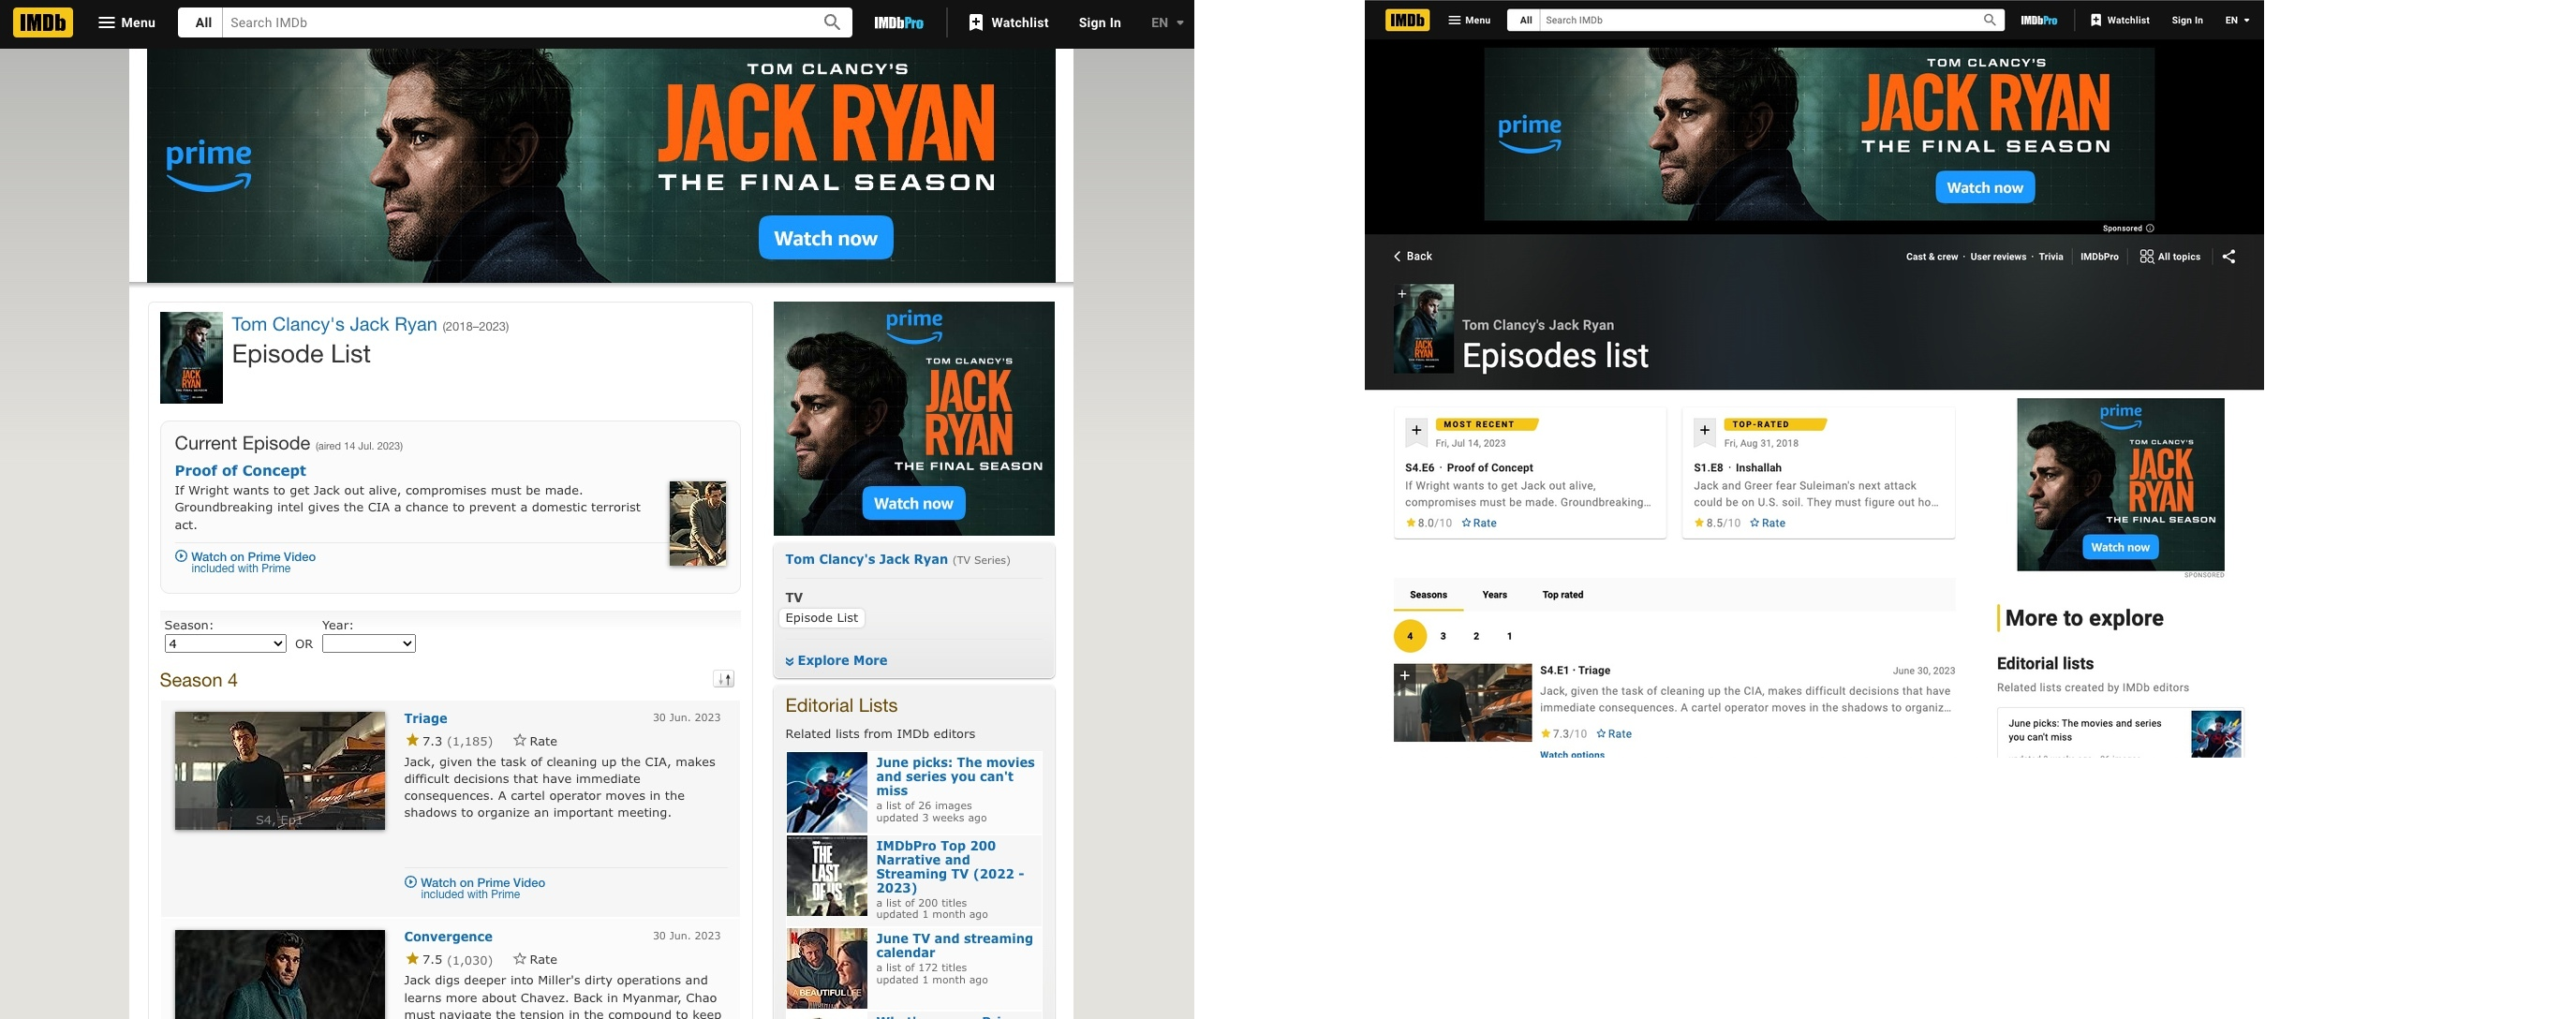Click Watch on Prime Video under Triage
Viewport: 2576px width, 1019px height.
point(482,883)
